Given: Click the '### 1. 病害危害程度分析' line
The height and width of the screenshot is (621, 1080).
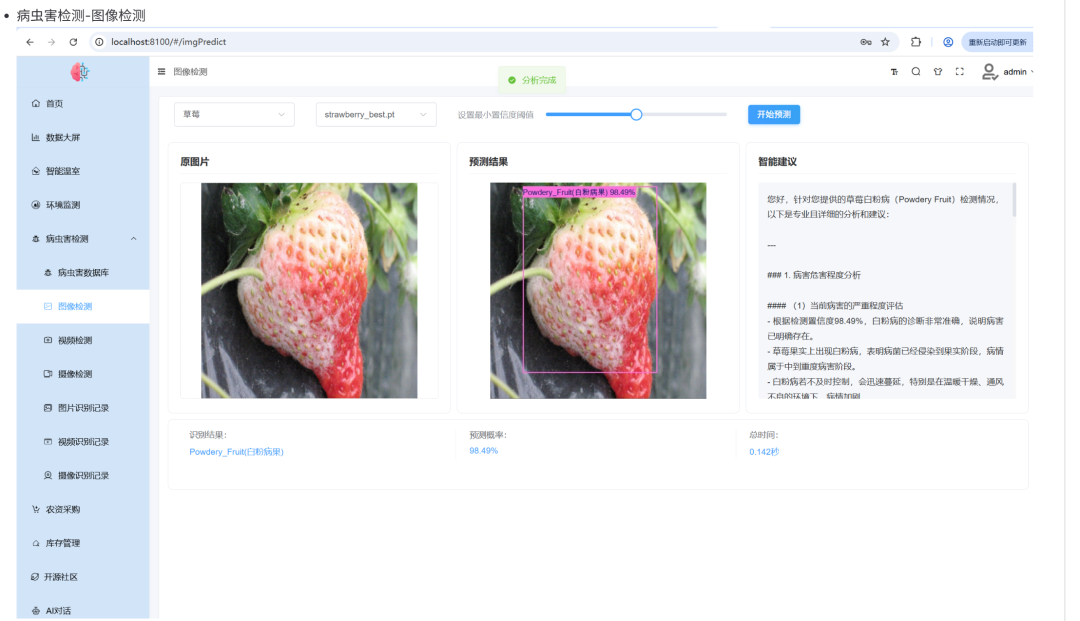Looking at the screenshot, I should (814, 275).
